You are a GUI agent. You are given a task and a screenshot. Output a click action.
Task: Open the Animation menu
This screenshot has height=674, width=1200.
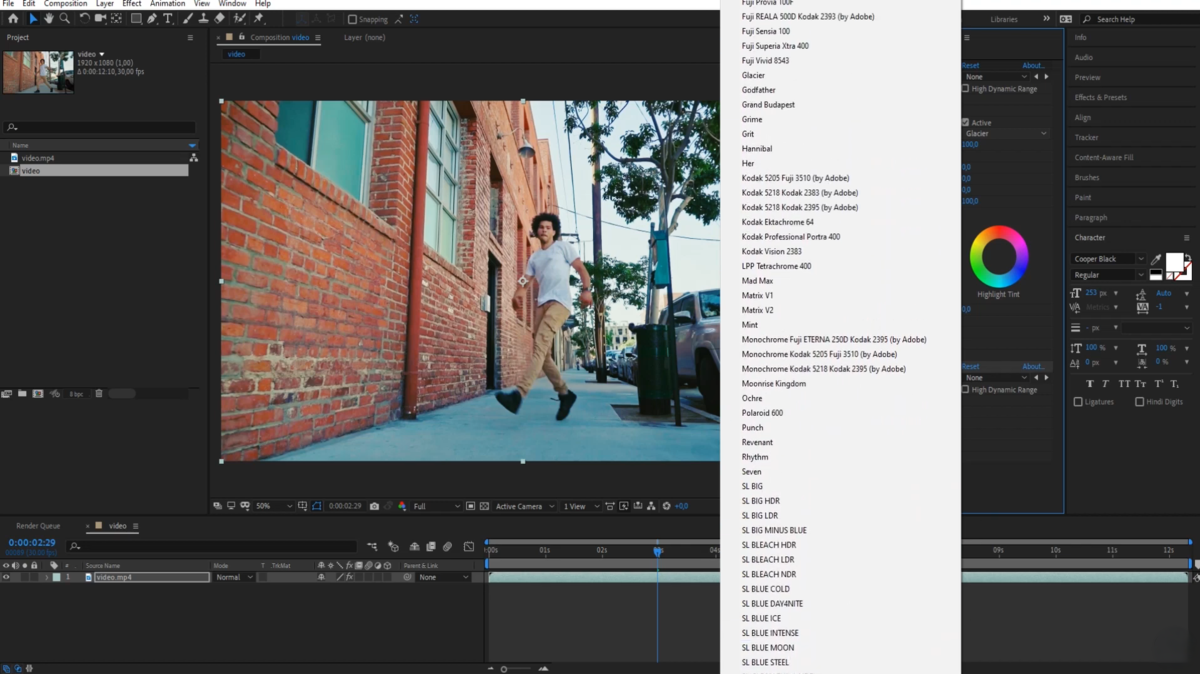tap(167, 4)
